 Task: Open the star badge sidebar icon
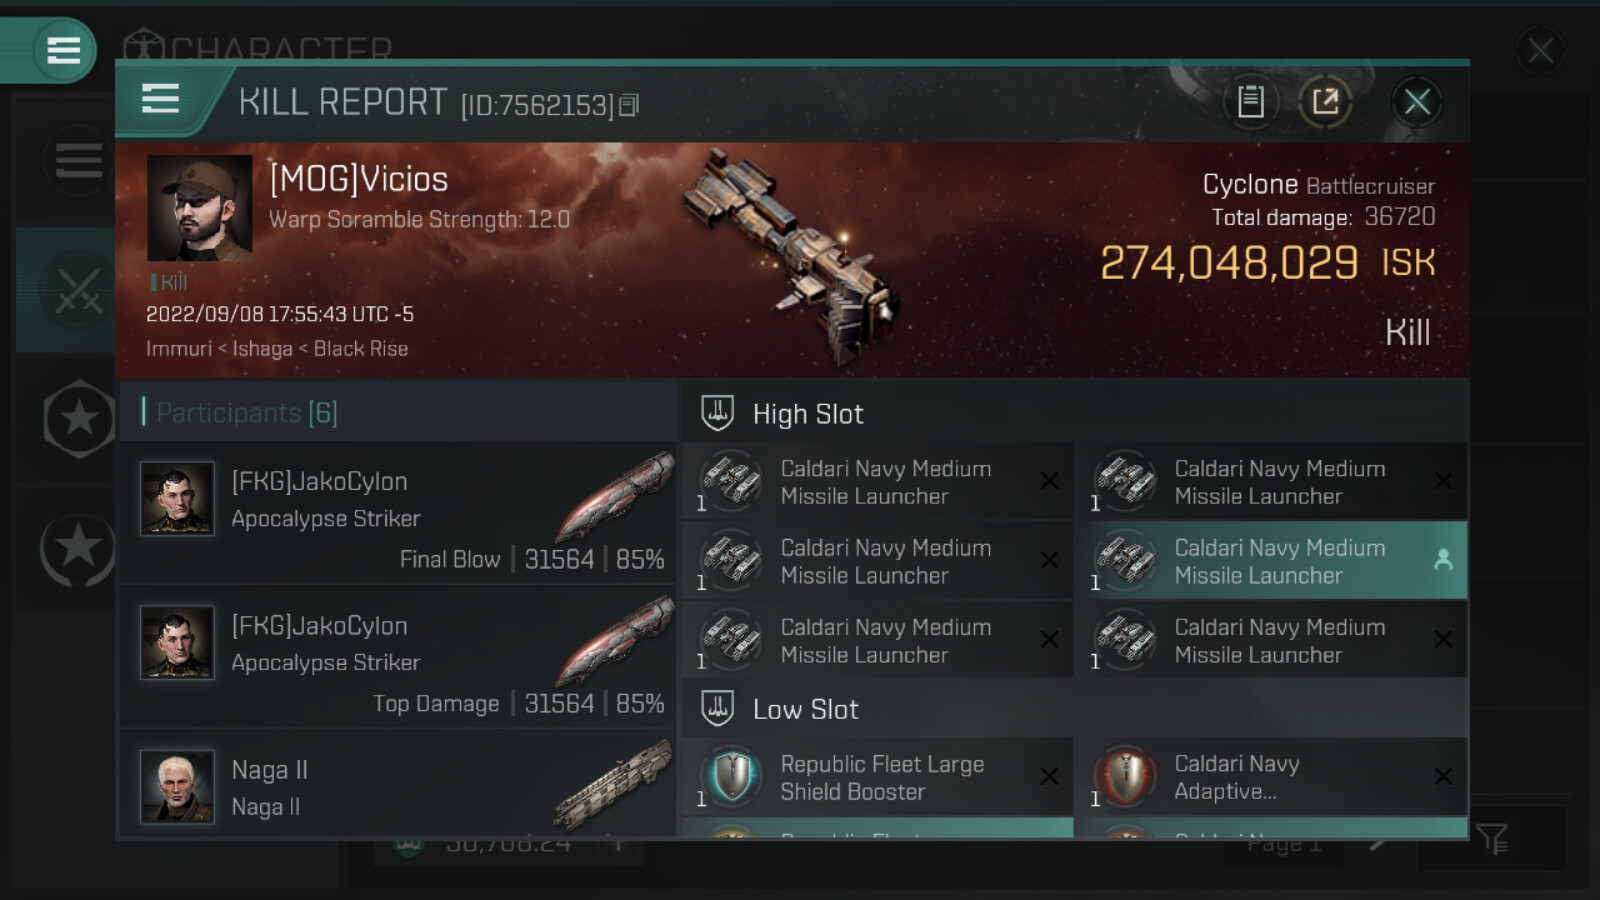point(79,419)
